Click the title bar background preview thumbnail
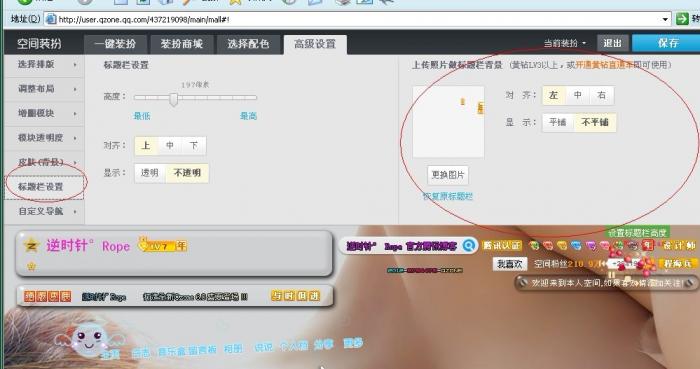This screenshot has height=369, width=700. click(448, 122)
